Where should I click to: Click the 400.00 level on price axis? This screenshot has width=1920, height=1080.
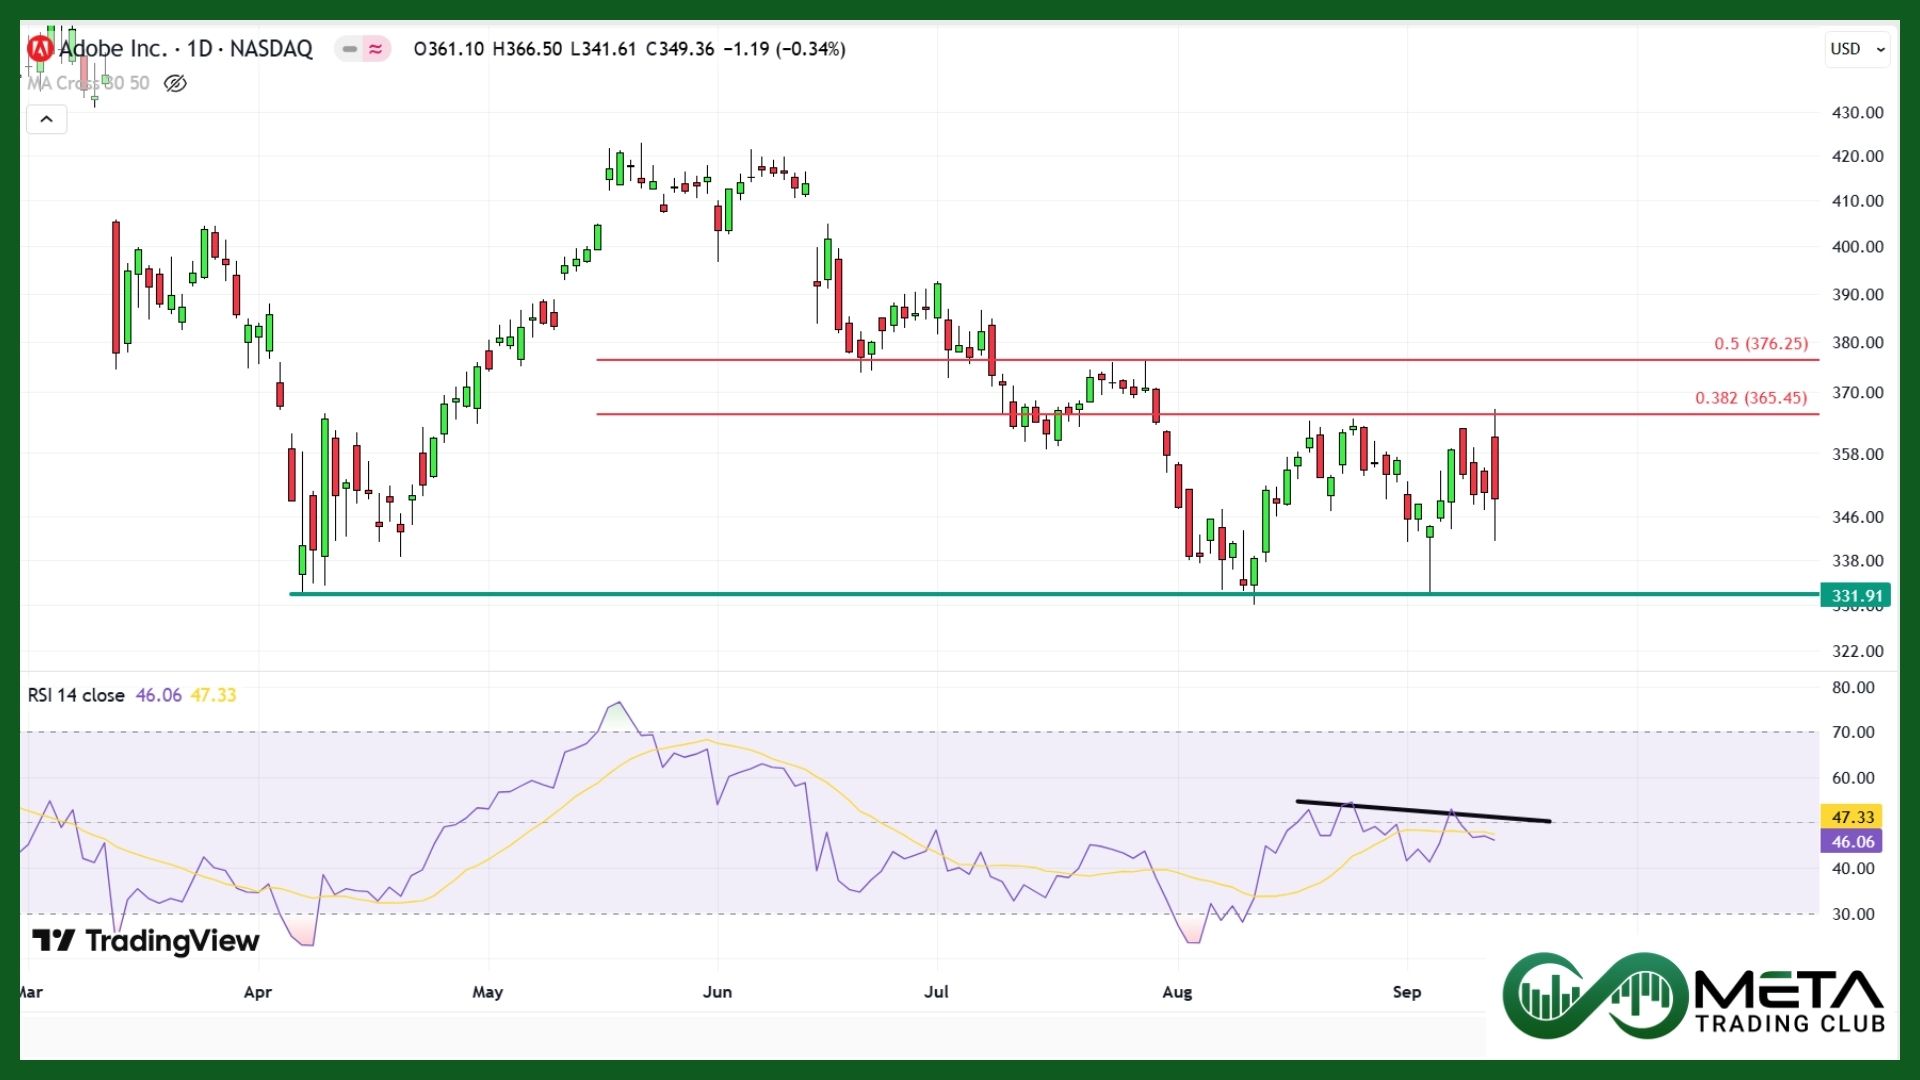1857,246
